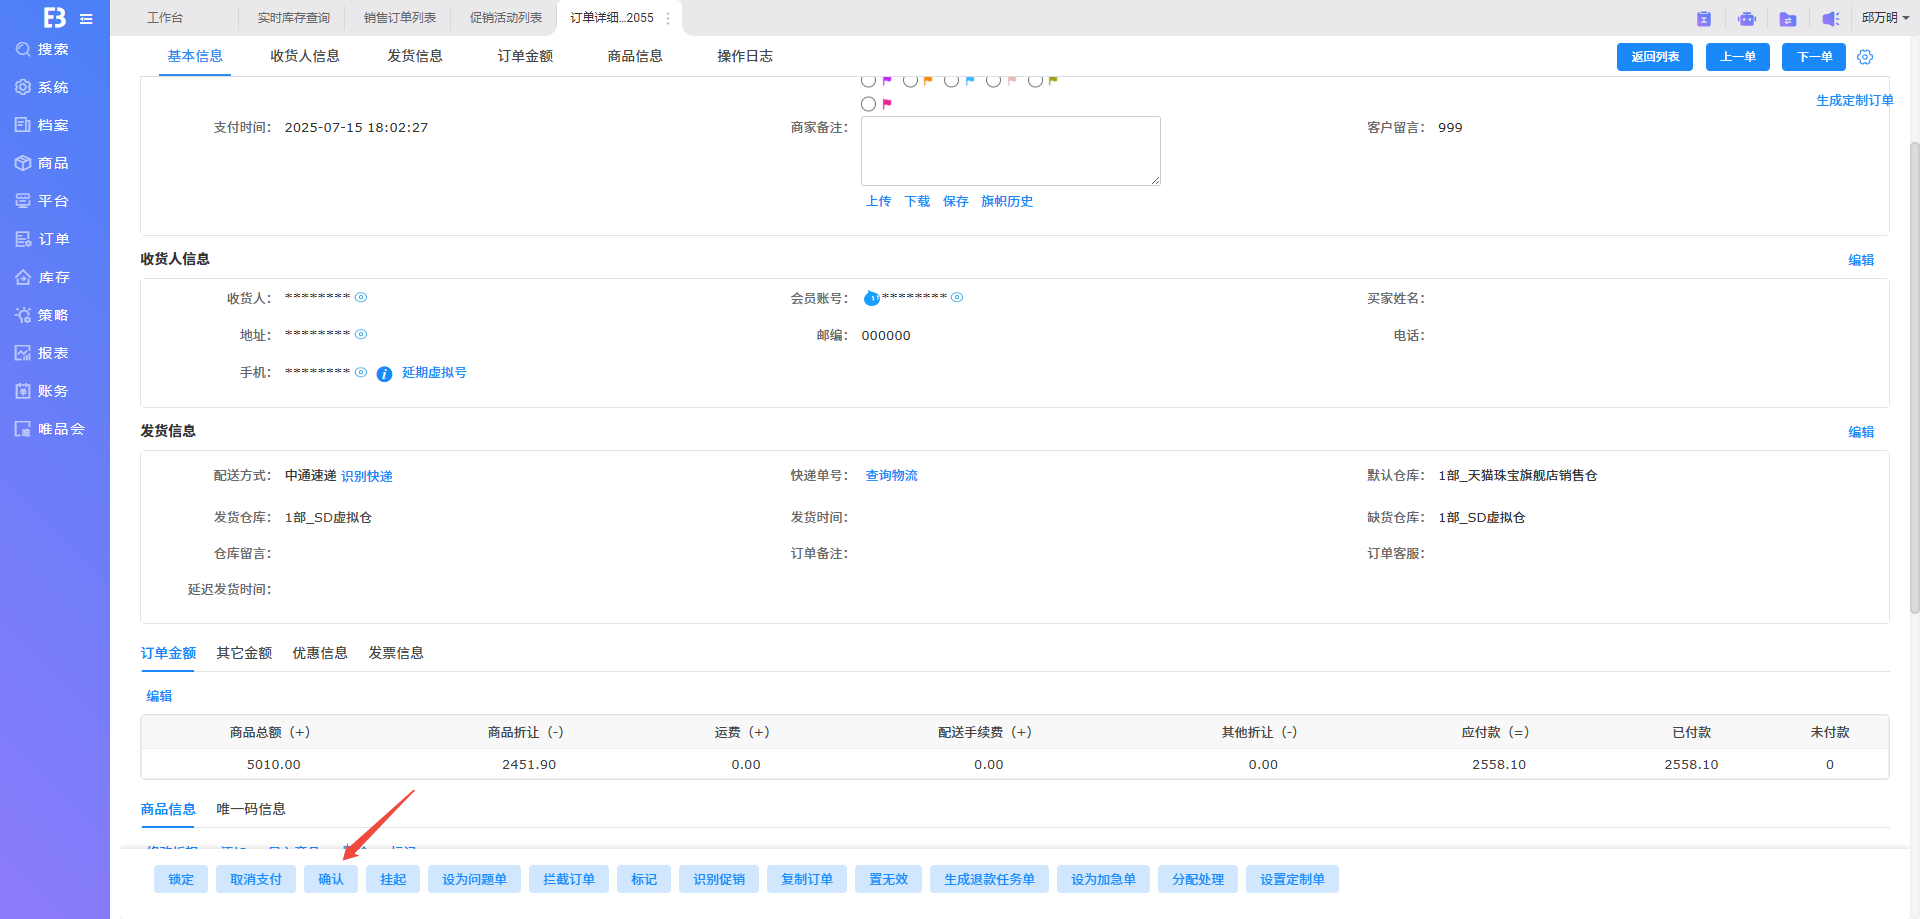Open 库存 module in left sidebar

(54, 277)
